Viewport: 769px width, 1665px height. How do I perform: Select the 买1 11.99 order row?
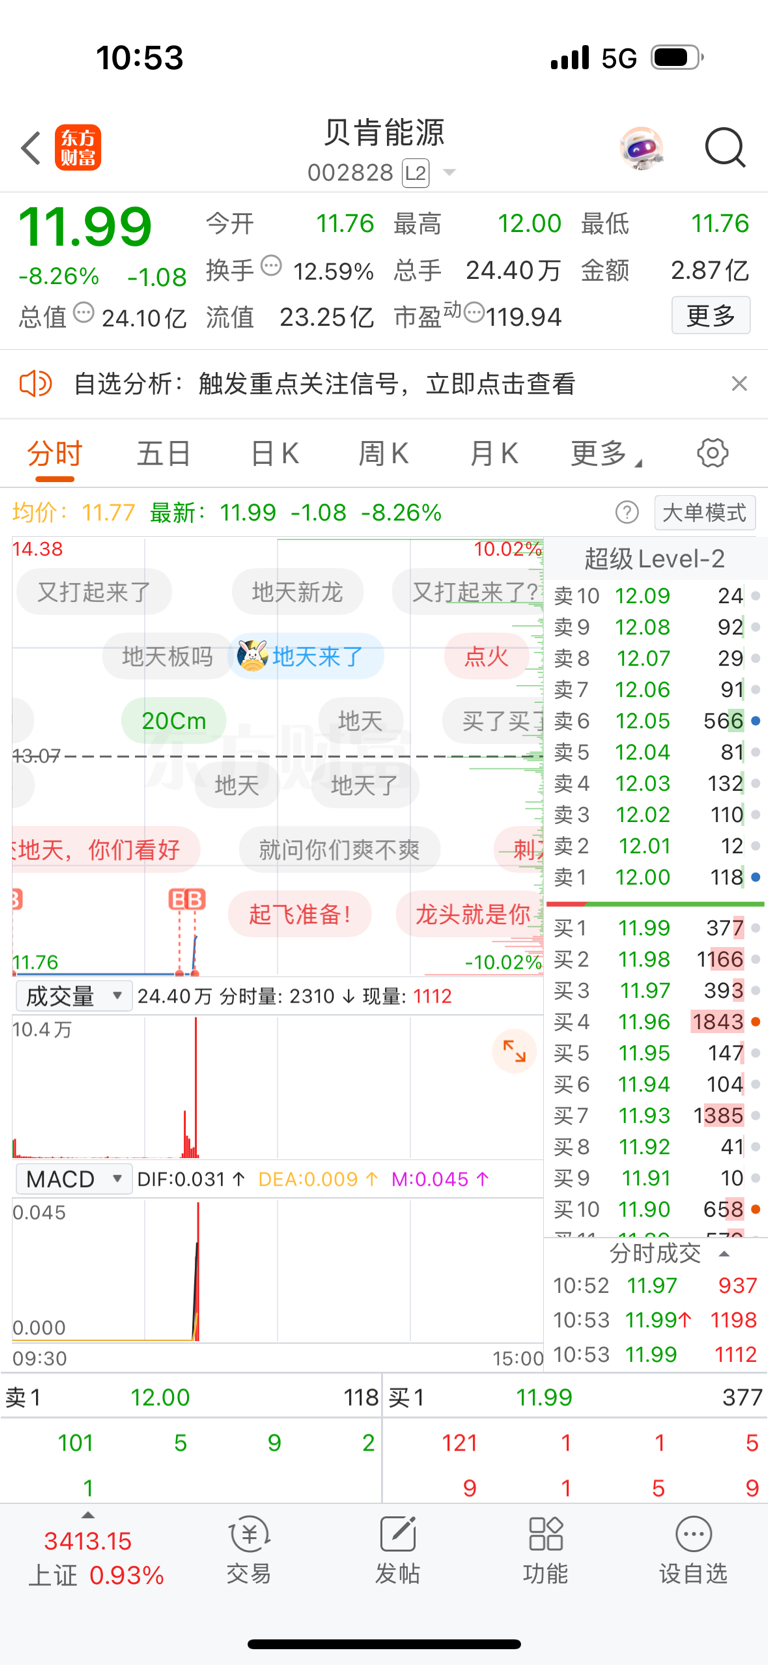click(656, 928)
